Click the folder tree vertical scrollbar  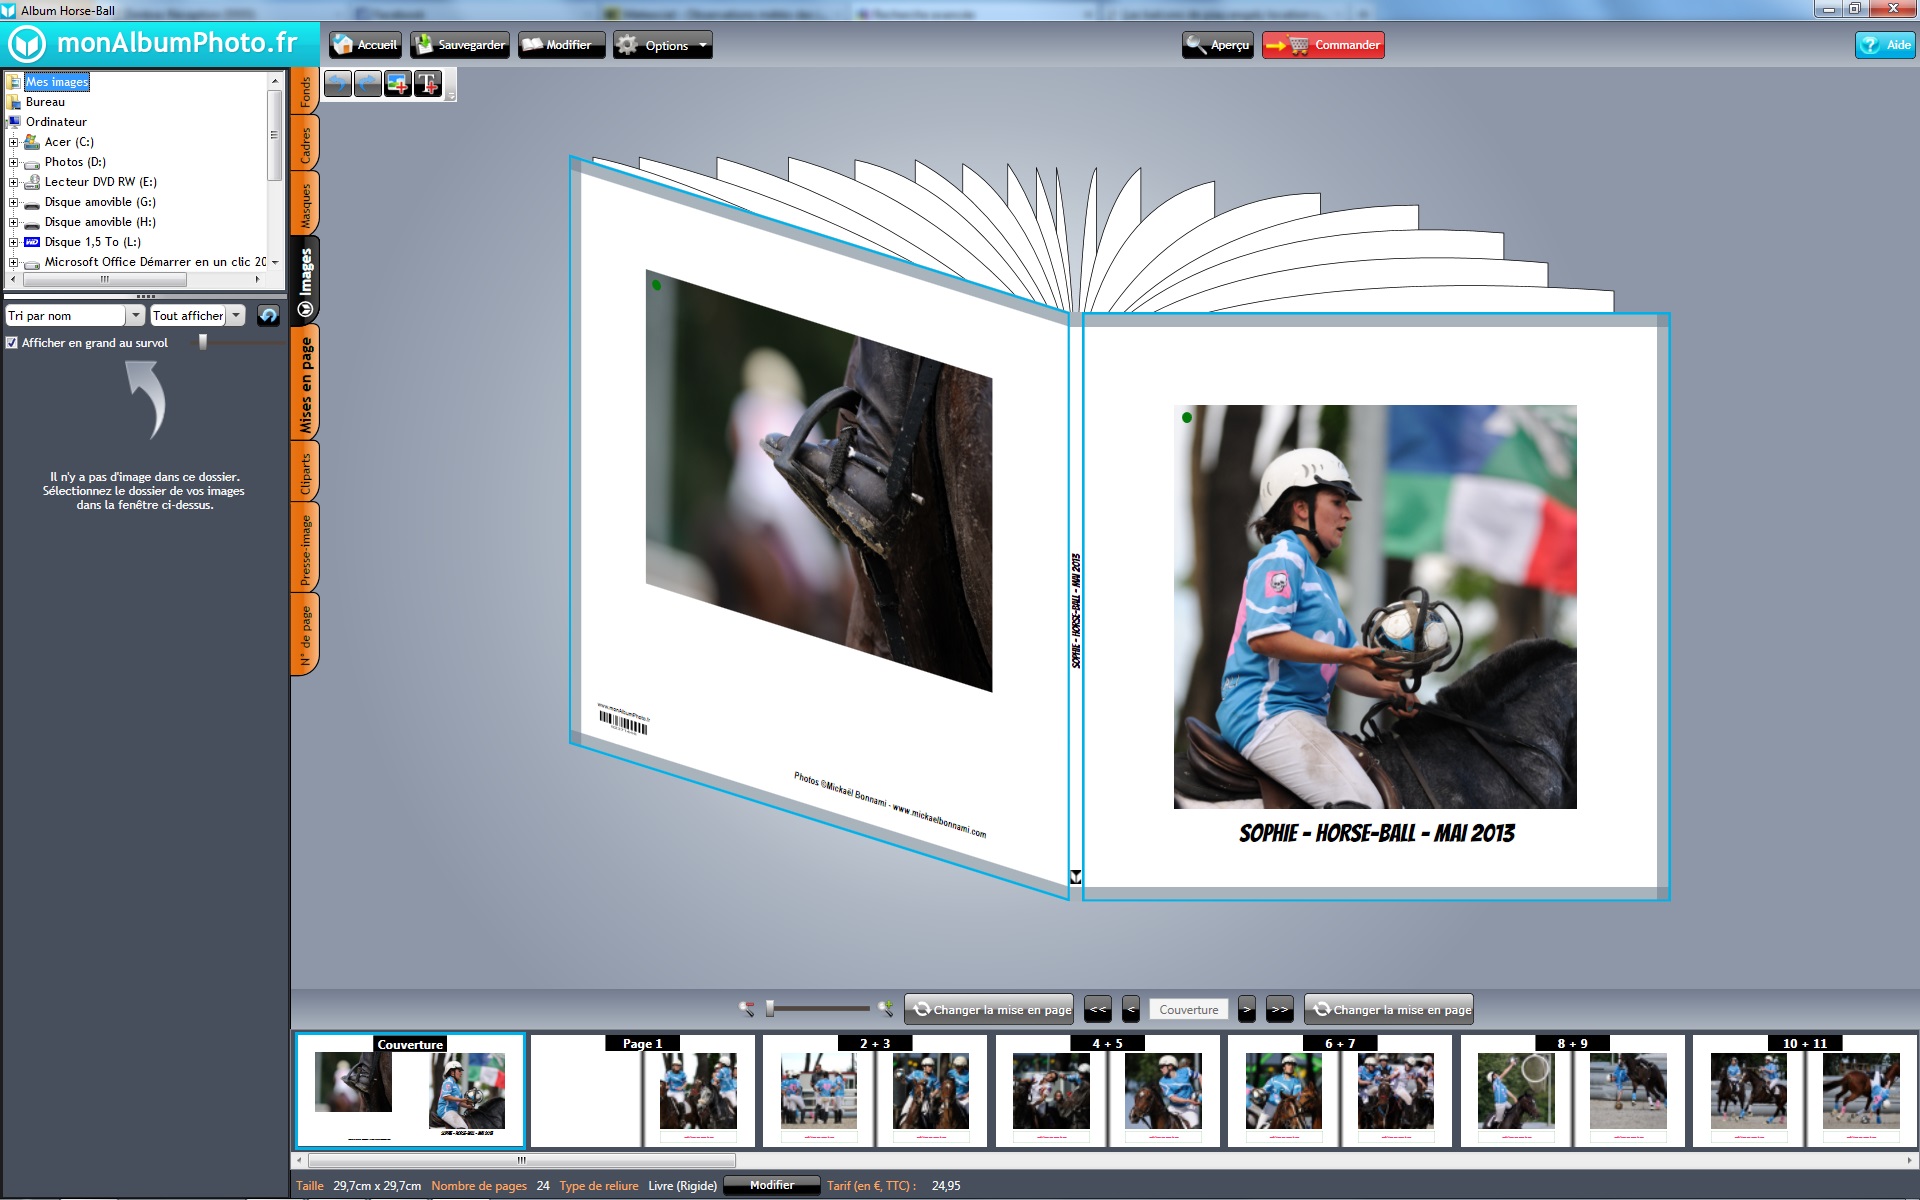275,135
